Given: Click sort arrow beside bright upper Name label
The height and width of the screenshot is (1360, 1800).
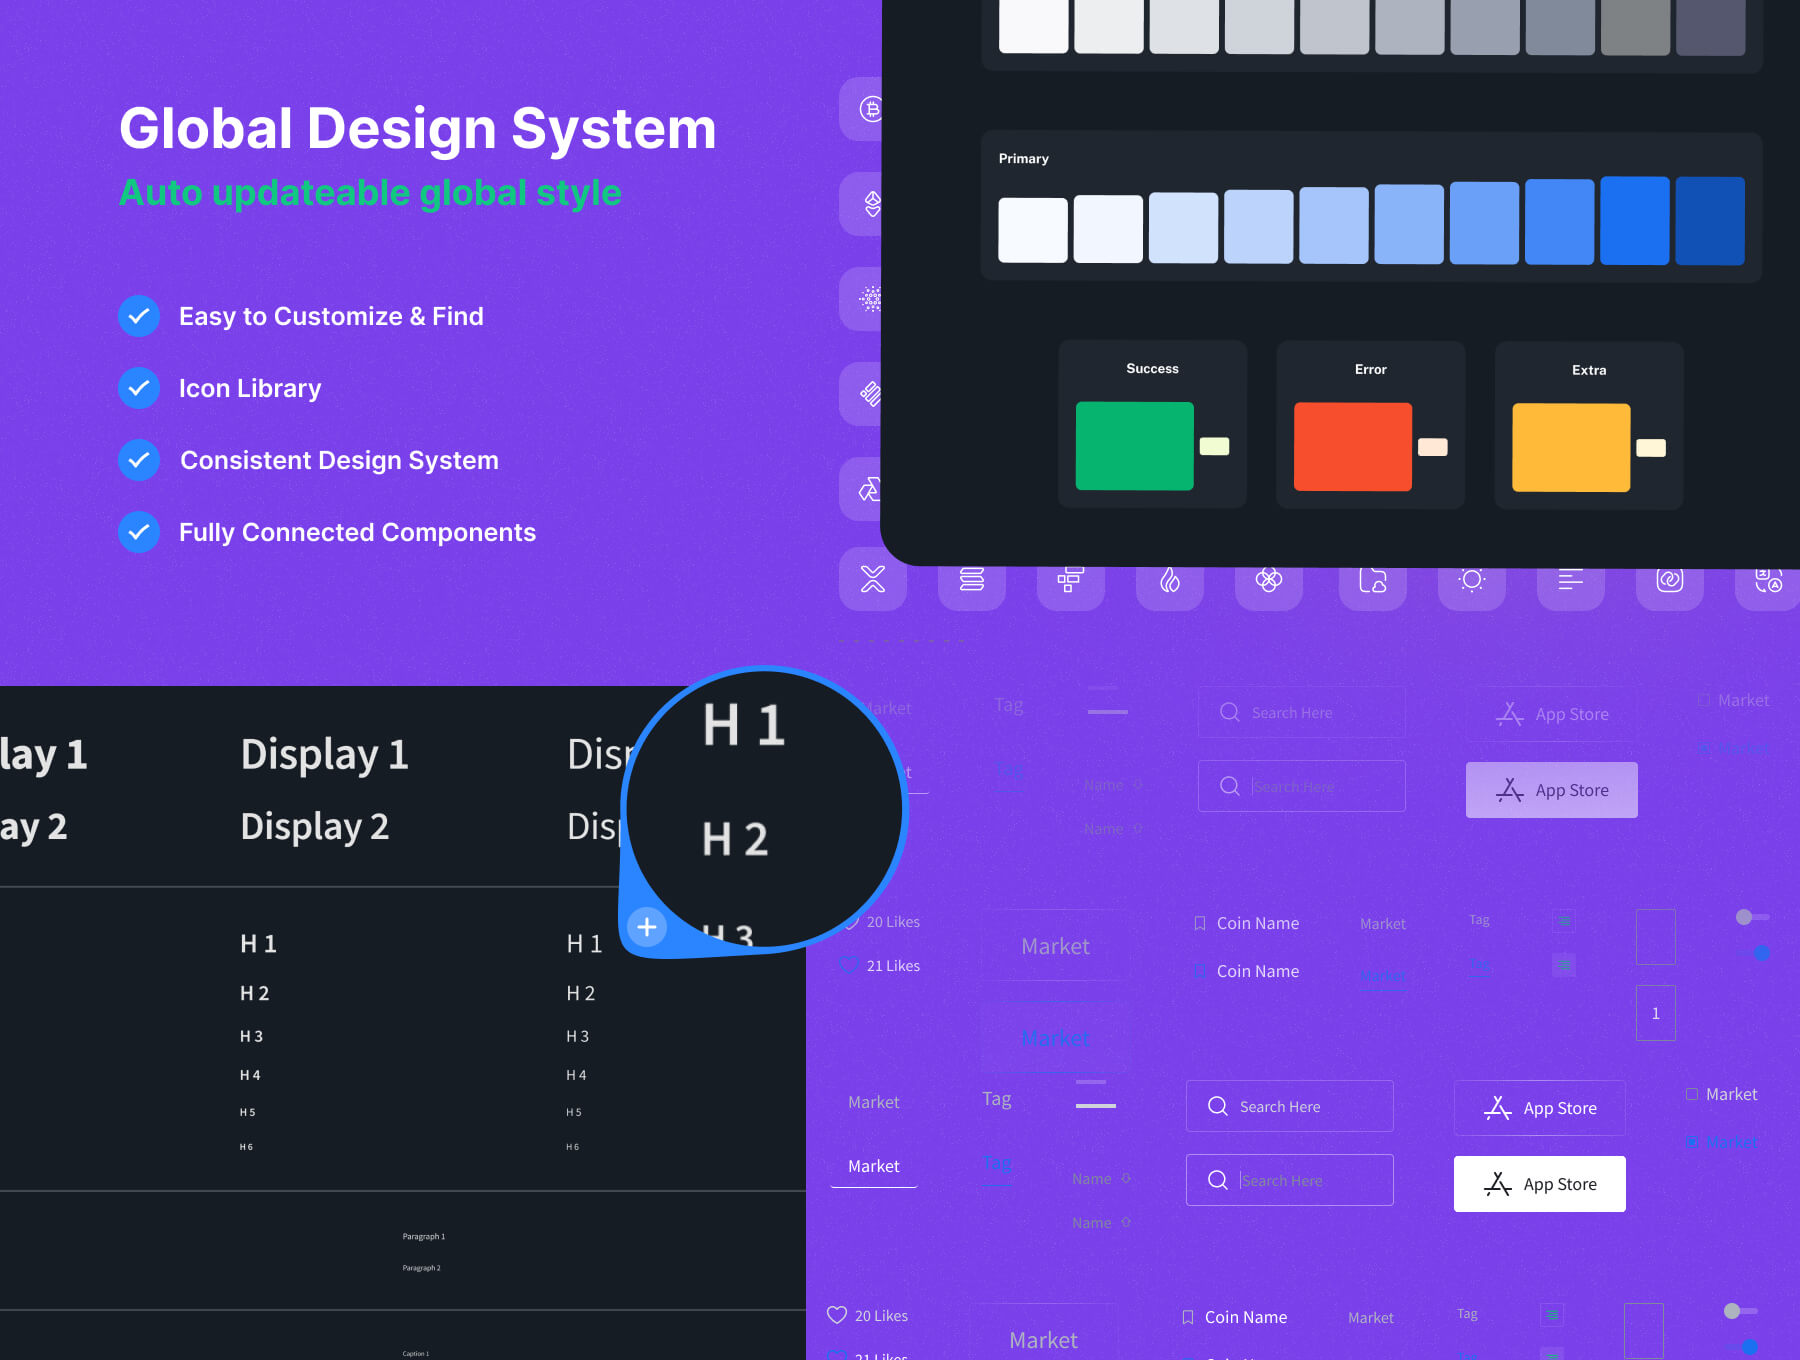Looking at the screenshot, I should pyautogui.click(x=1126, y=1179).
